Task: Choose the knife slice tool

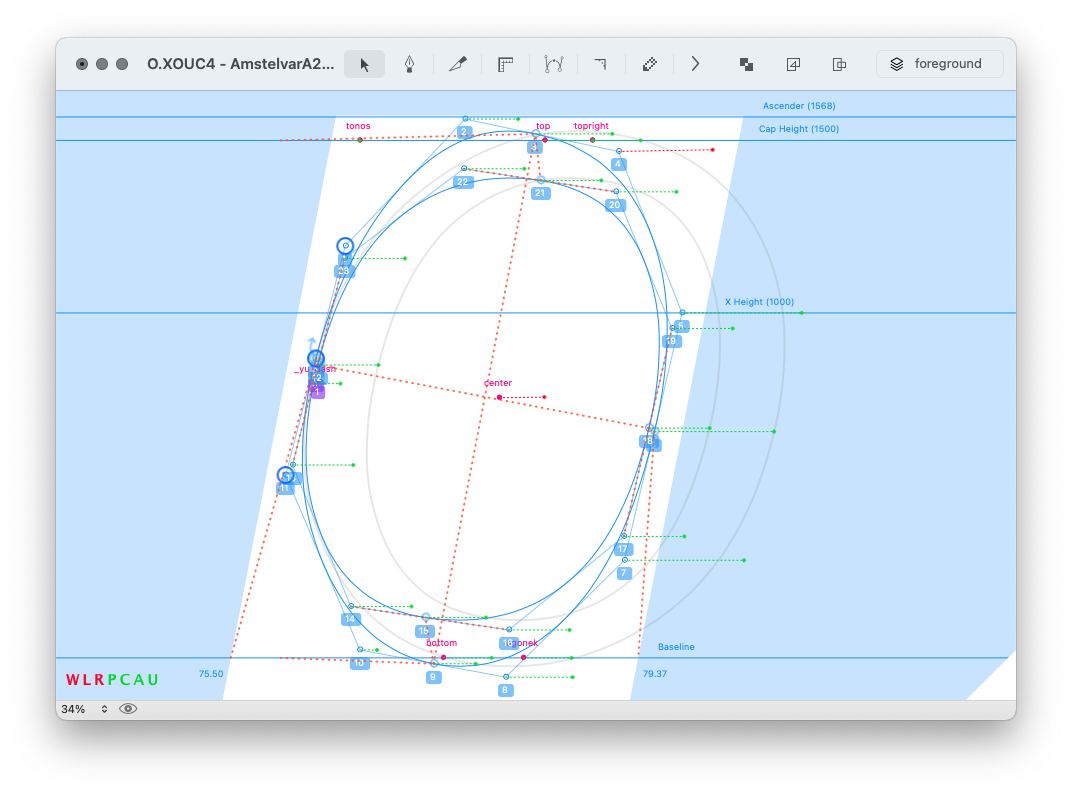Action: pos(458,64)
